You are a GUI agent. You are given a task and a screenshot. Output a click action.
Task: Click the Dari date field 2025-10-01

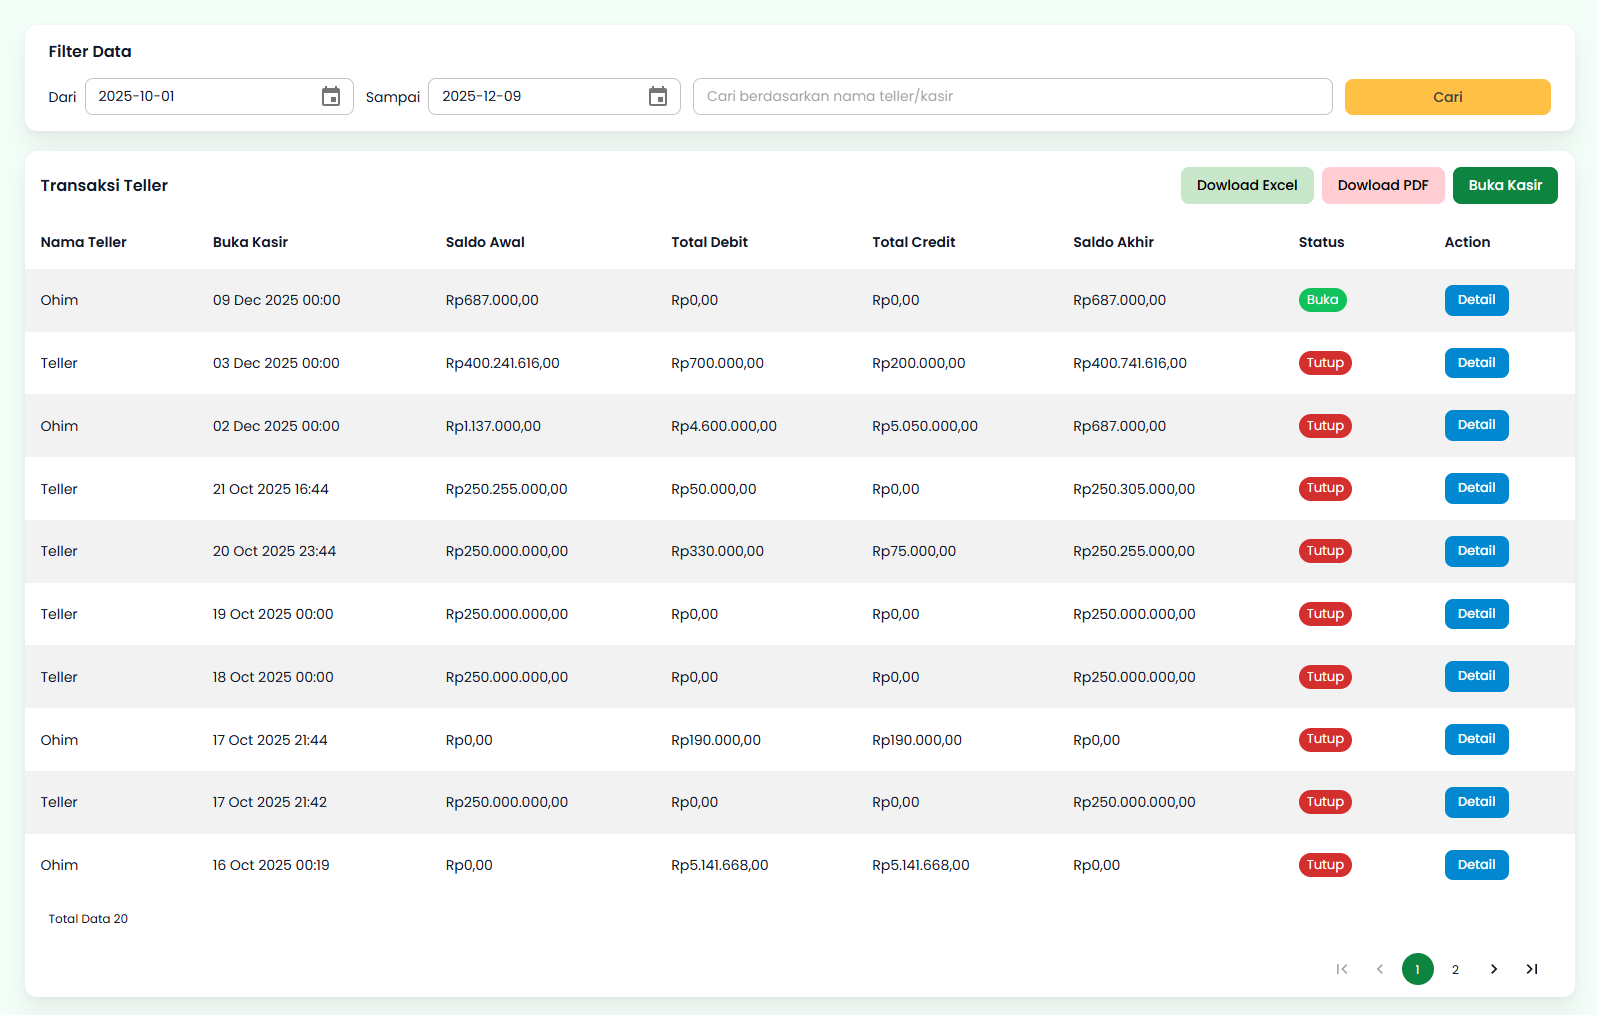tap(200, 97)
